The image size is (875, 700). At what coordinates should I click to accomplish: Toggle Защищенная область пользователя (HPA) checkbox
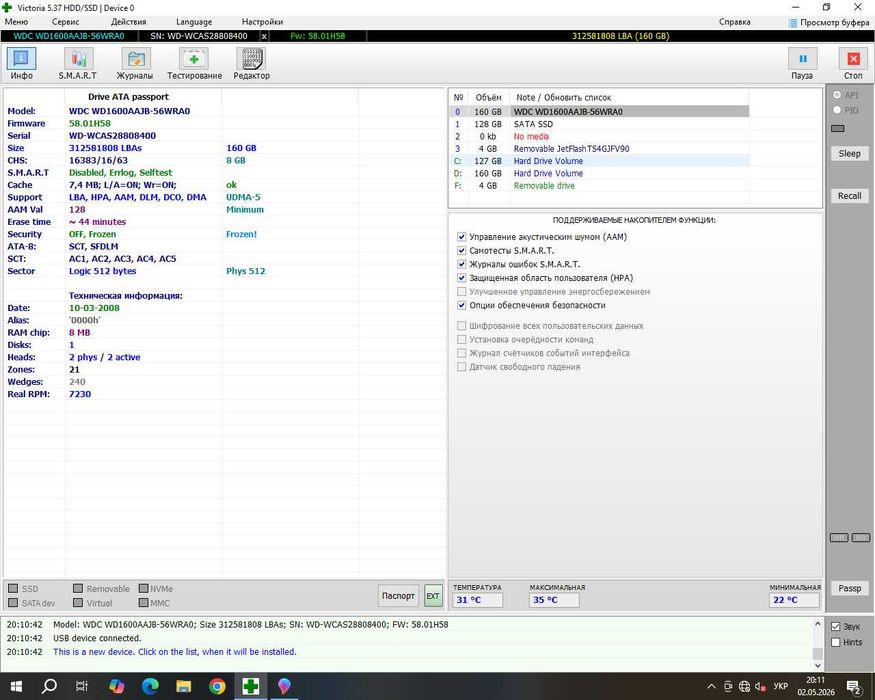click(461, 278)
